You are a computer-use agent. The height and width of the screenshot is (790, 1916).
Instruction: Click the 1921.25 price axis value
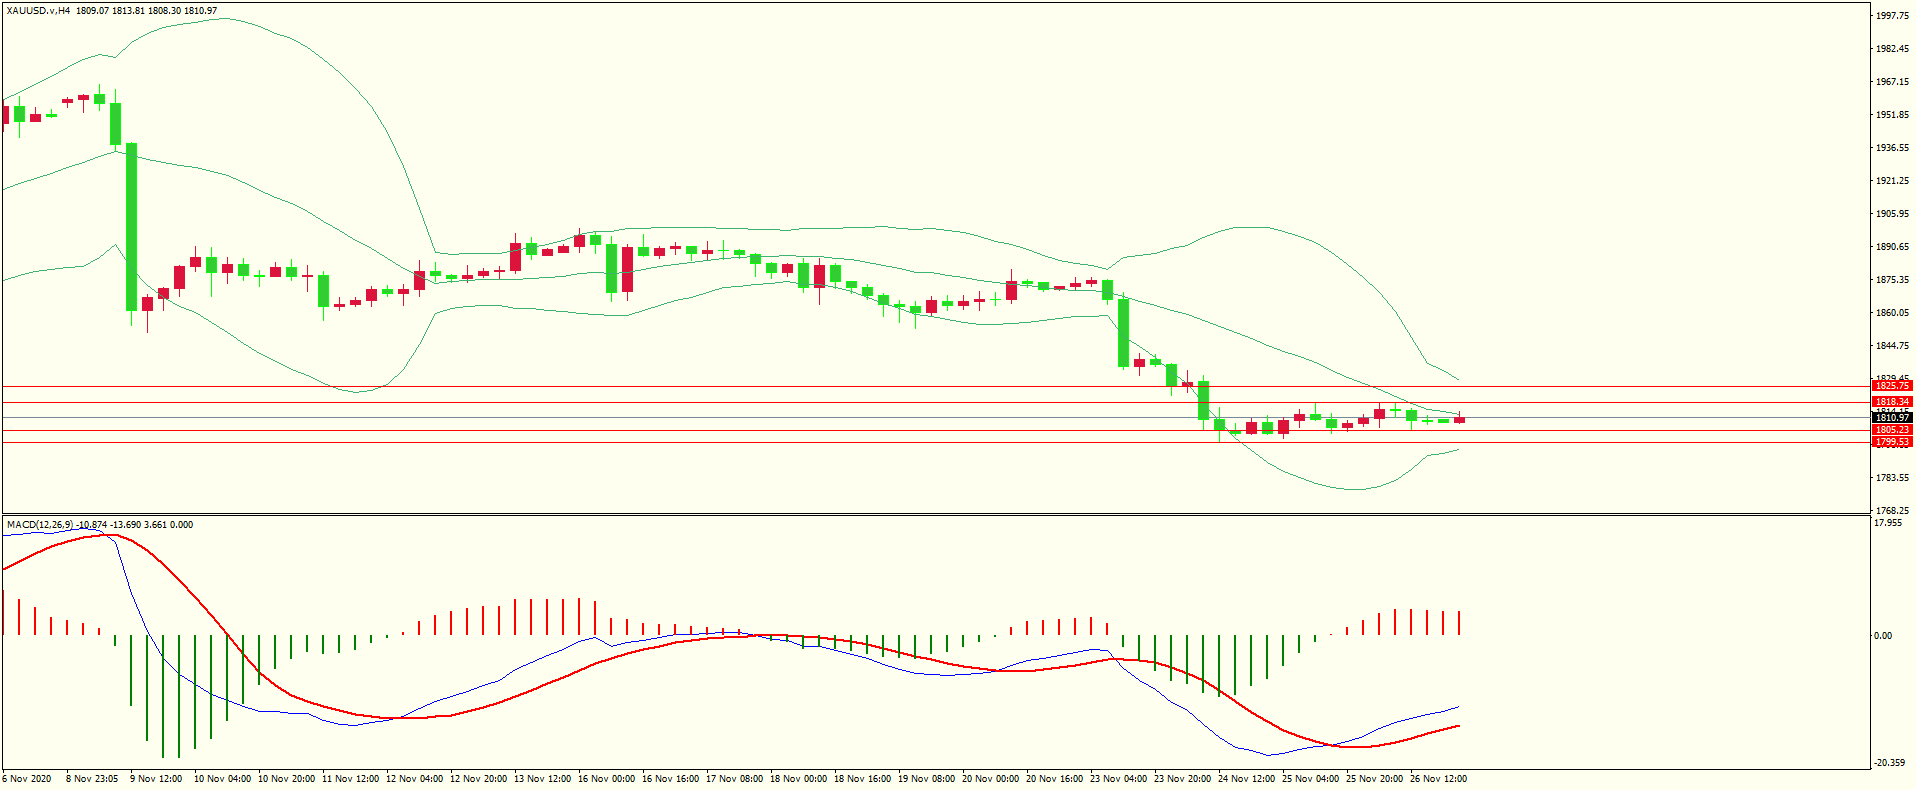point(1893,181)
